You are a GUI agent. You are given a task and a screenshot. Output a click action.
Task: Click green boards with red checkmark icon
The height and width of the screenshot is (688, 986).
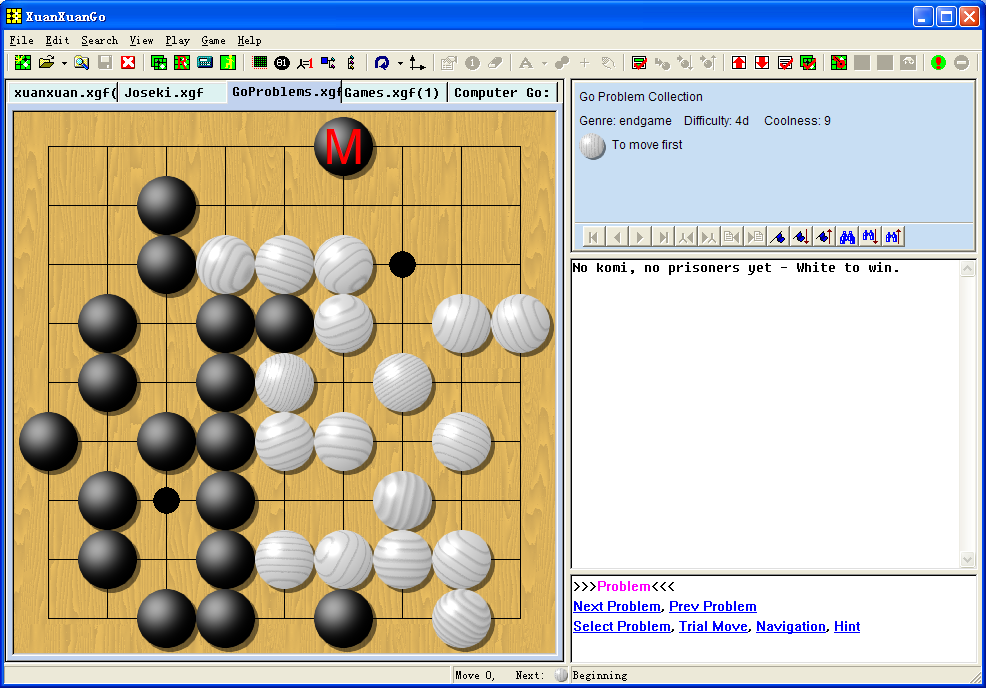point(808,63)
